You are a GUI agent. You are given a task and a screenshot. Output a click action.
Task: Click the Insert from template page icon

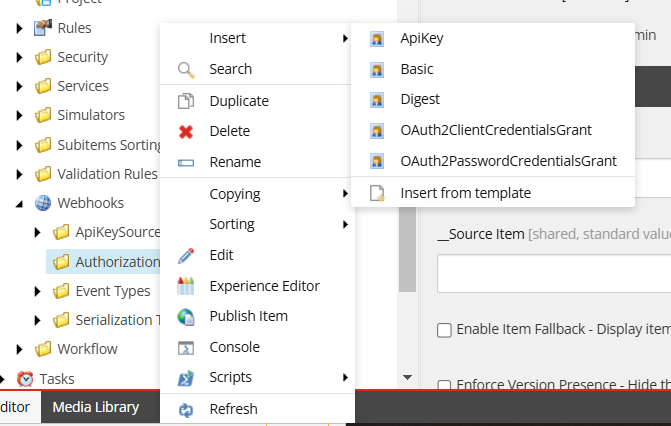click(377, 193)
